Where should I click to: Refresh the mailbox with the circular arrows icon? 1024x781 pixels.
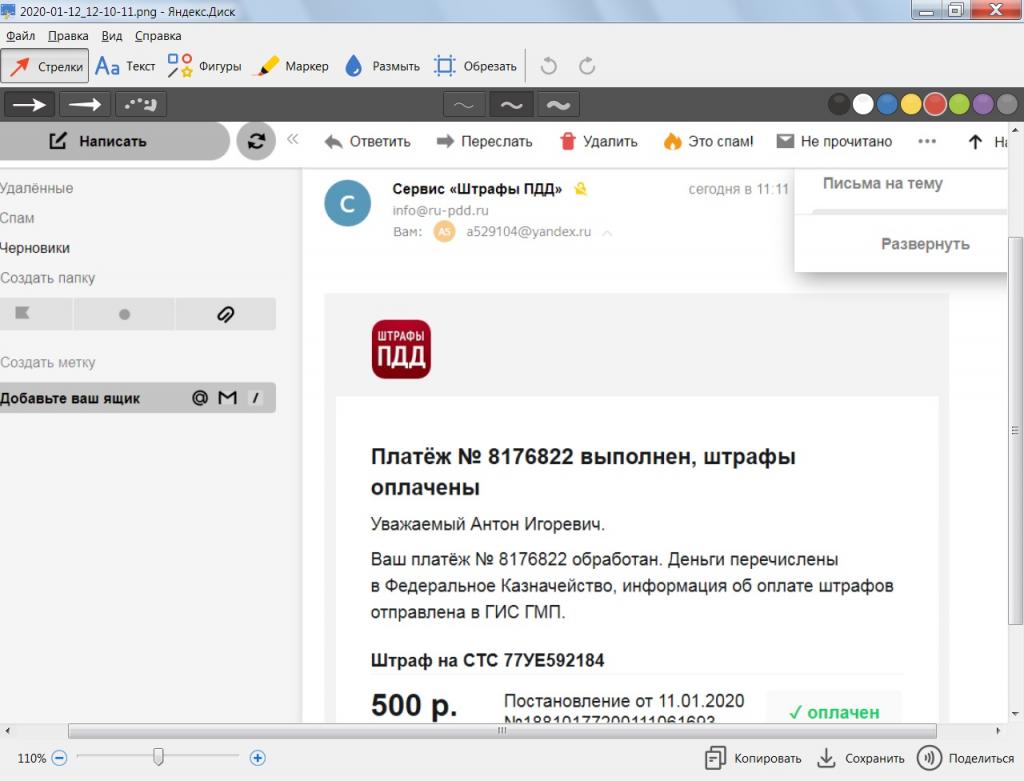(x=256, y=141)
